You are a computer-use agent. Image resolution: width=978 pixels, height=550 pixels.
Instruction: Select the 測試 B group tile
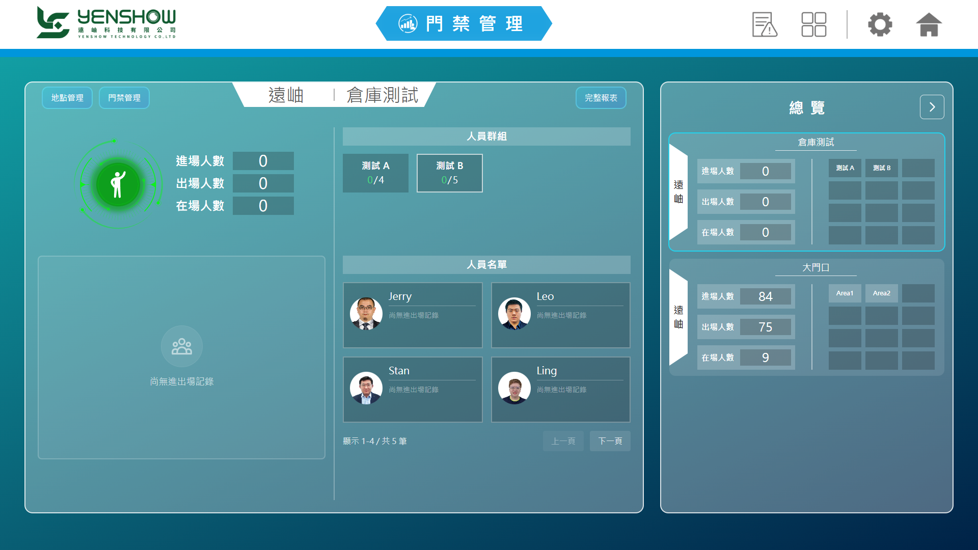[x=450, y=173]
